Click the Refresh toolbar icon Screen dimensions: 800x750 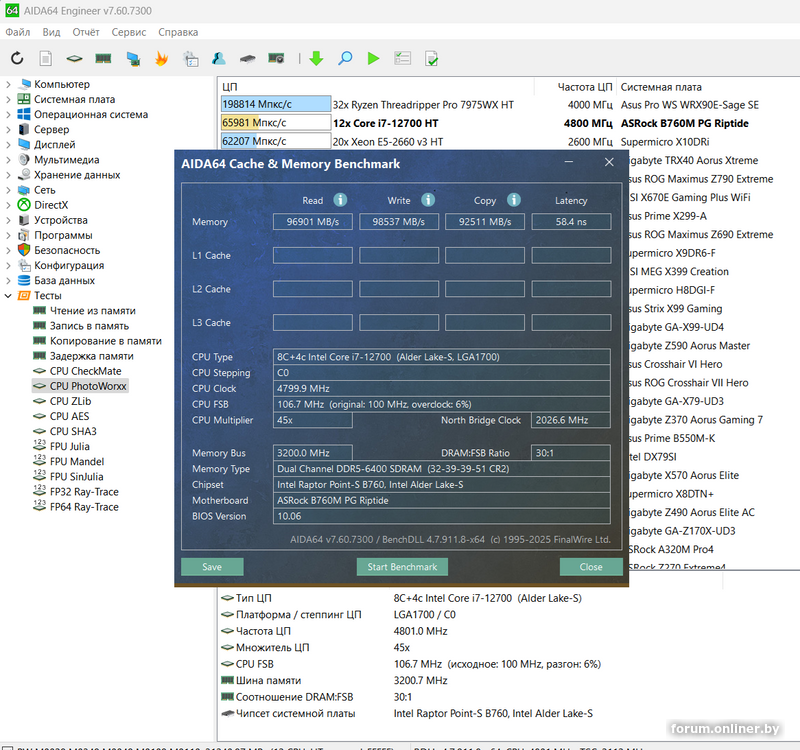coord(17,59)
